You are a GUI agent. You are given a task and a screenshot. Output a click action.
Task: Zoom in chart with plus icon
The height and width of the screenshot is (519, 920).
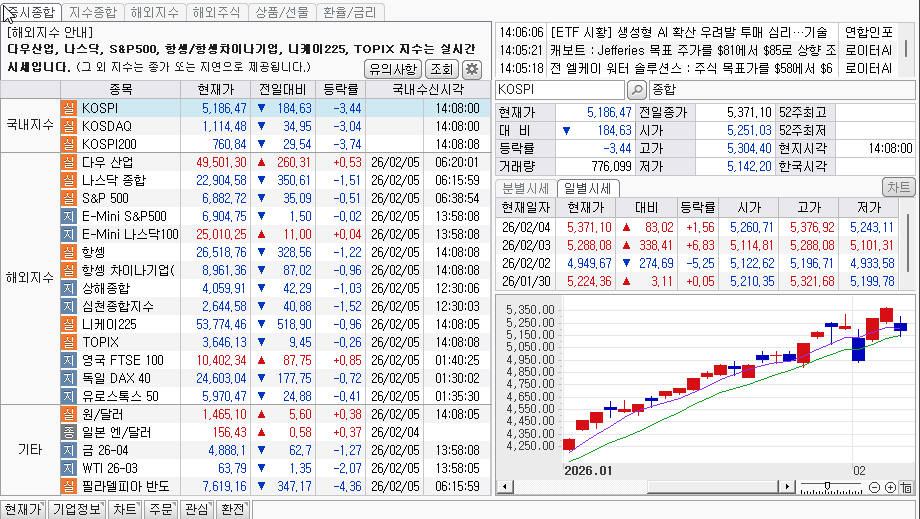[890, 487]
